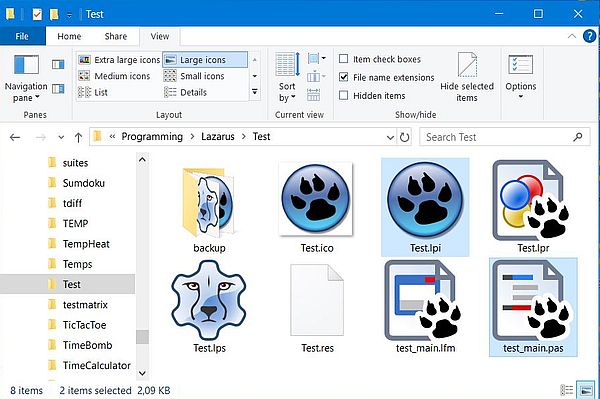
Task: Go back with the left arrow
Action: [15, 137]
